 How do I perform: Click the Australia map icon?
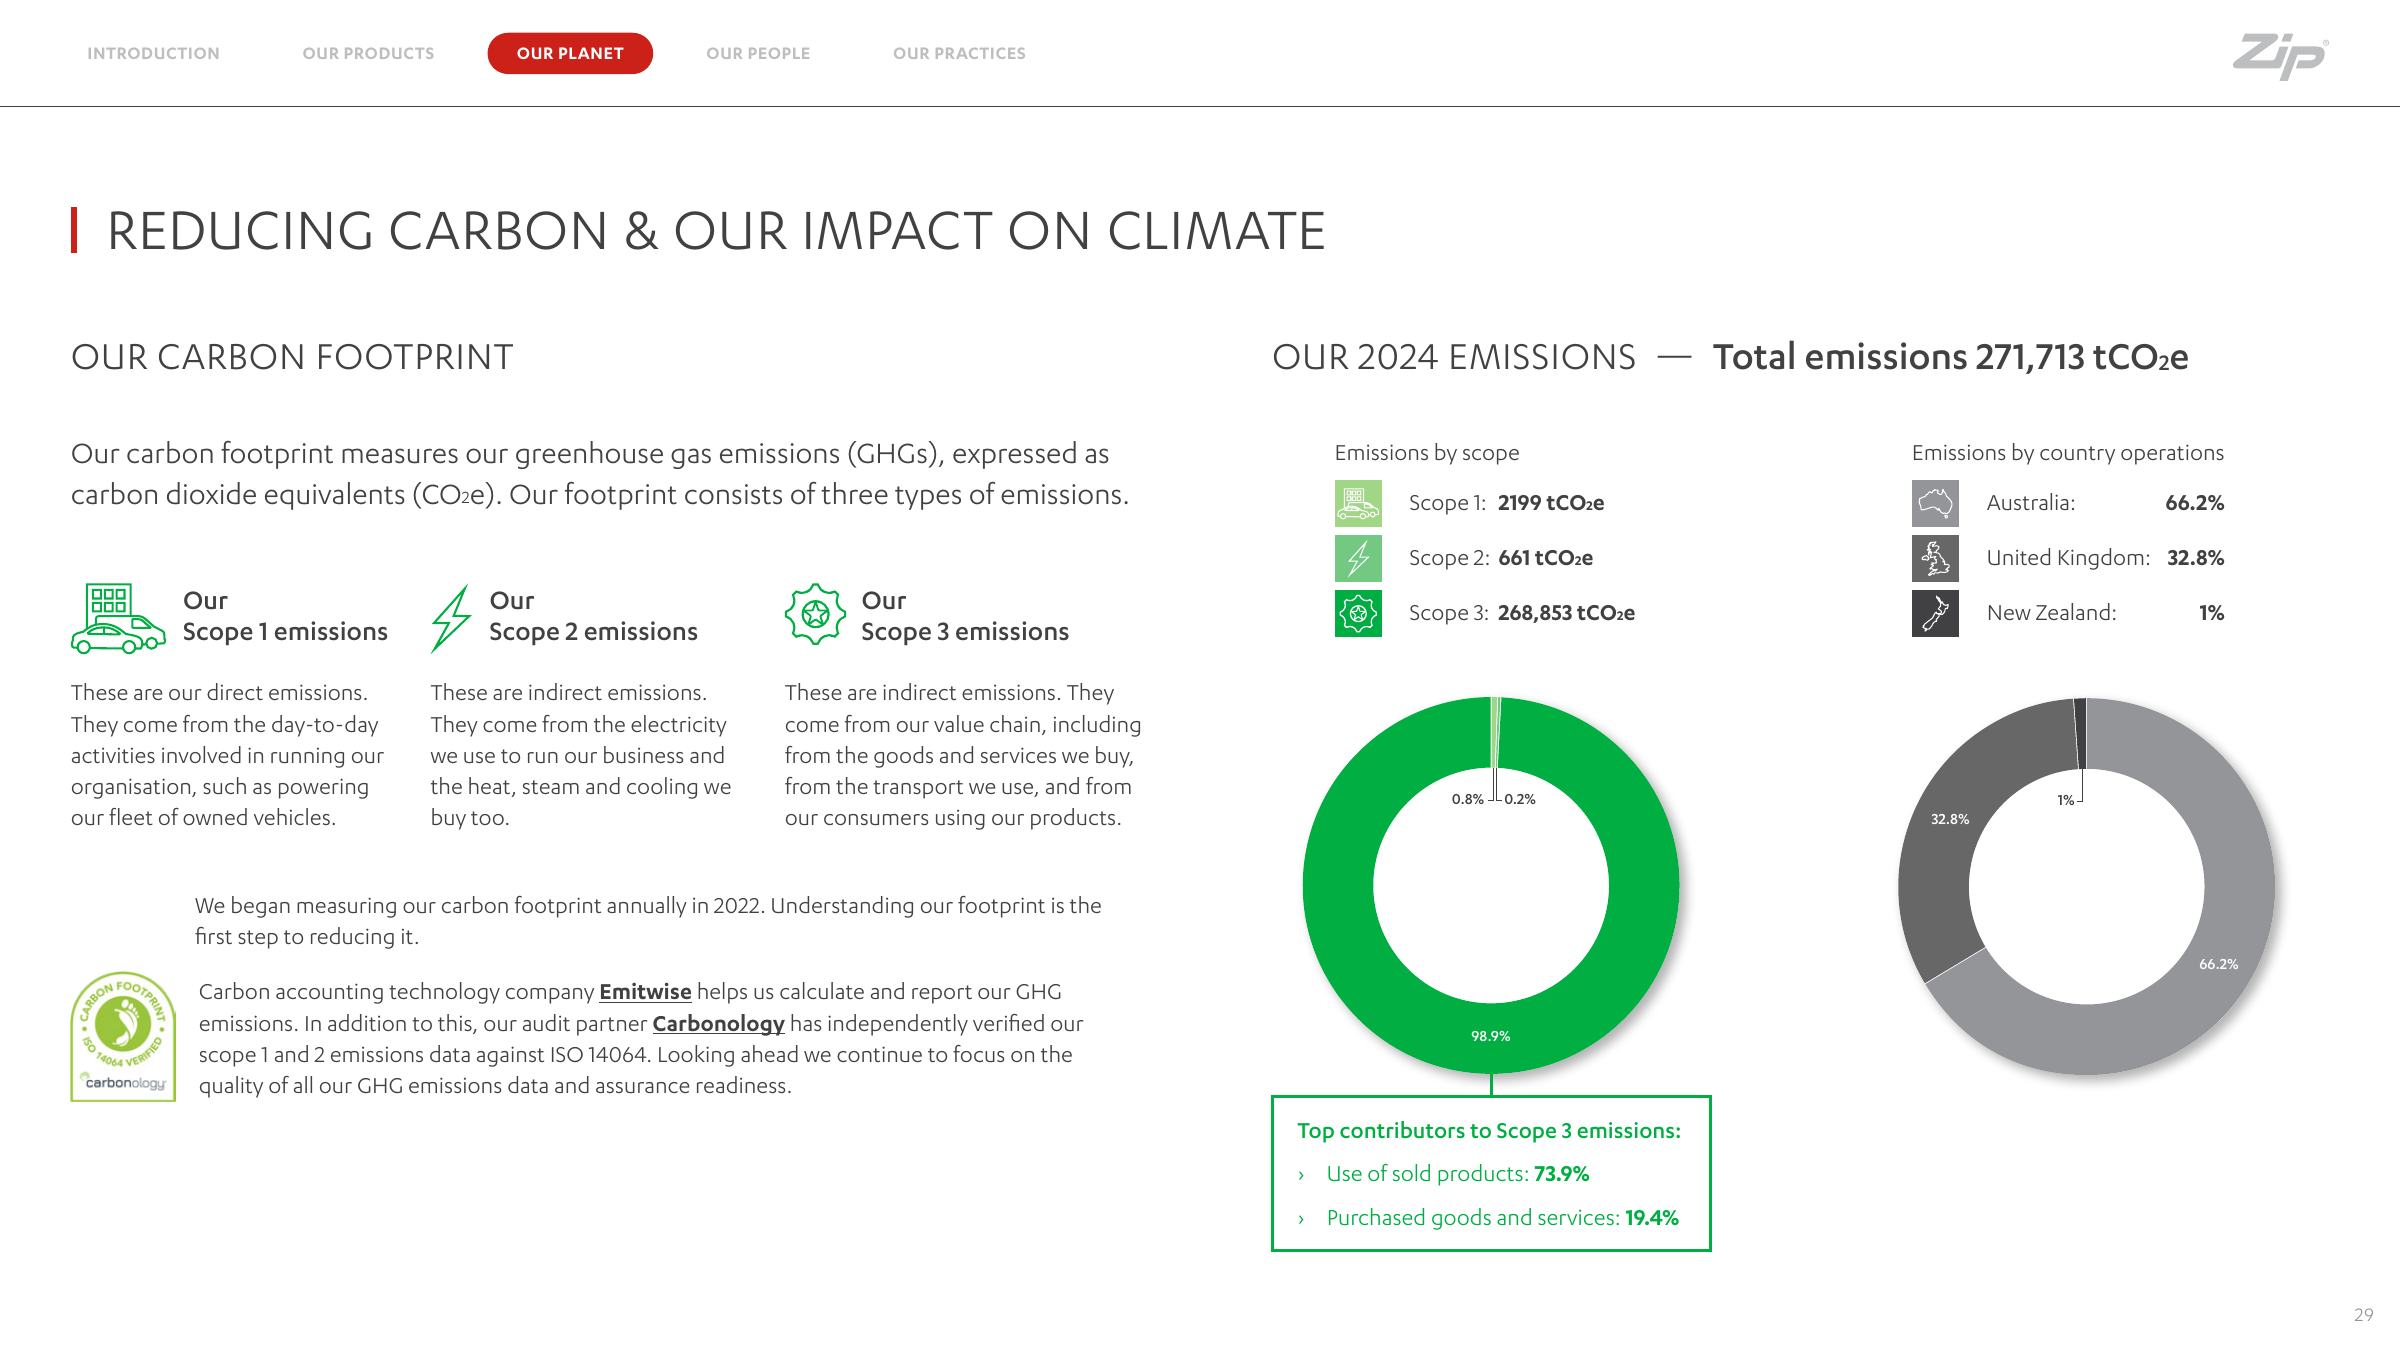pos(1935,503)
